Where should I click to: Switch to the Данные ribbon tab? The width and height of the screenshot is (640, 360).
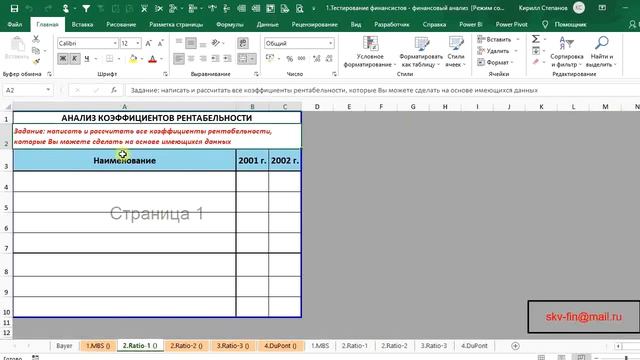[x=268, y=24]
